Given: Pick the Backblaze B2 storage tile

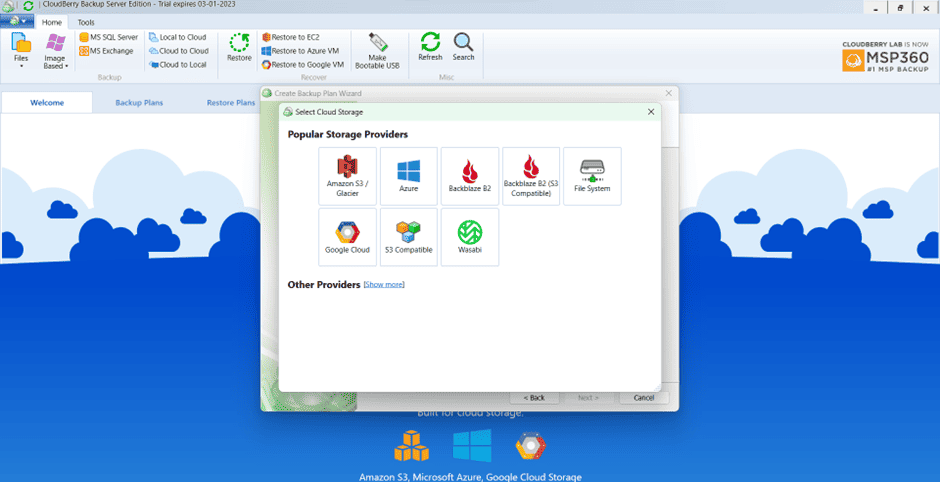Looking at the screenshot, I should click(470, 176).
